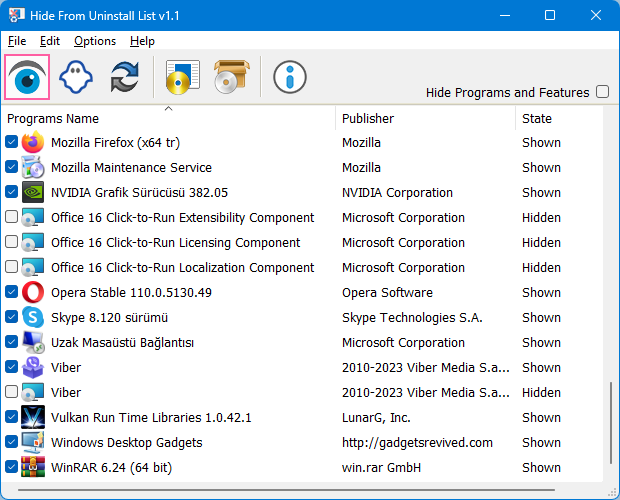Click the refresh arrows toolbar icon

[x=125, y=77]
